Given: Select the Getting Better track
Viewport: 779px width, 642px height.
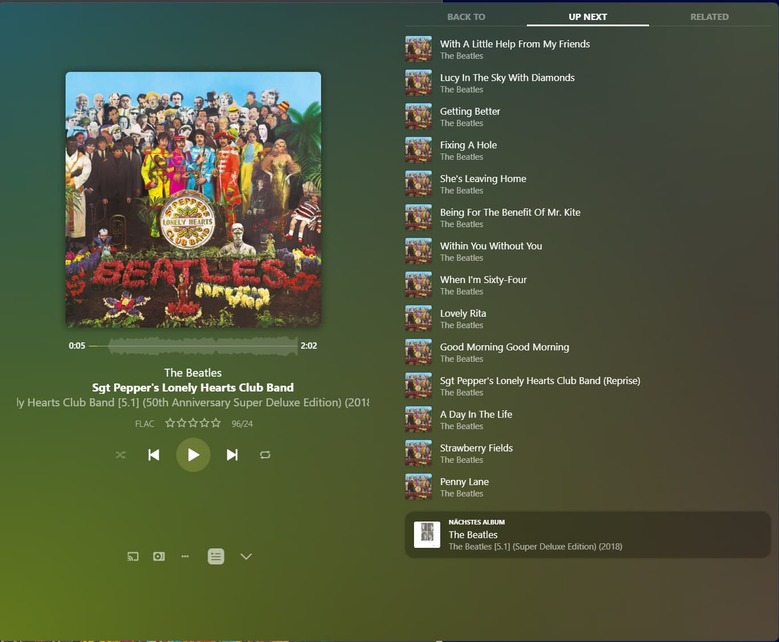Looking at the screenshot, I should [x=587, y=116].
